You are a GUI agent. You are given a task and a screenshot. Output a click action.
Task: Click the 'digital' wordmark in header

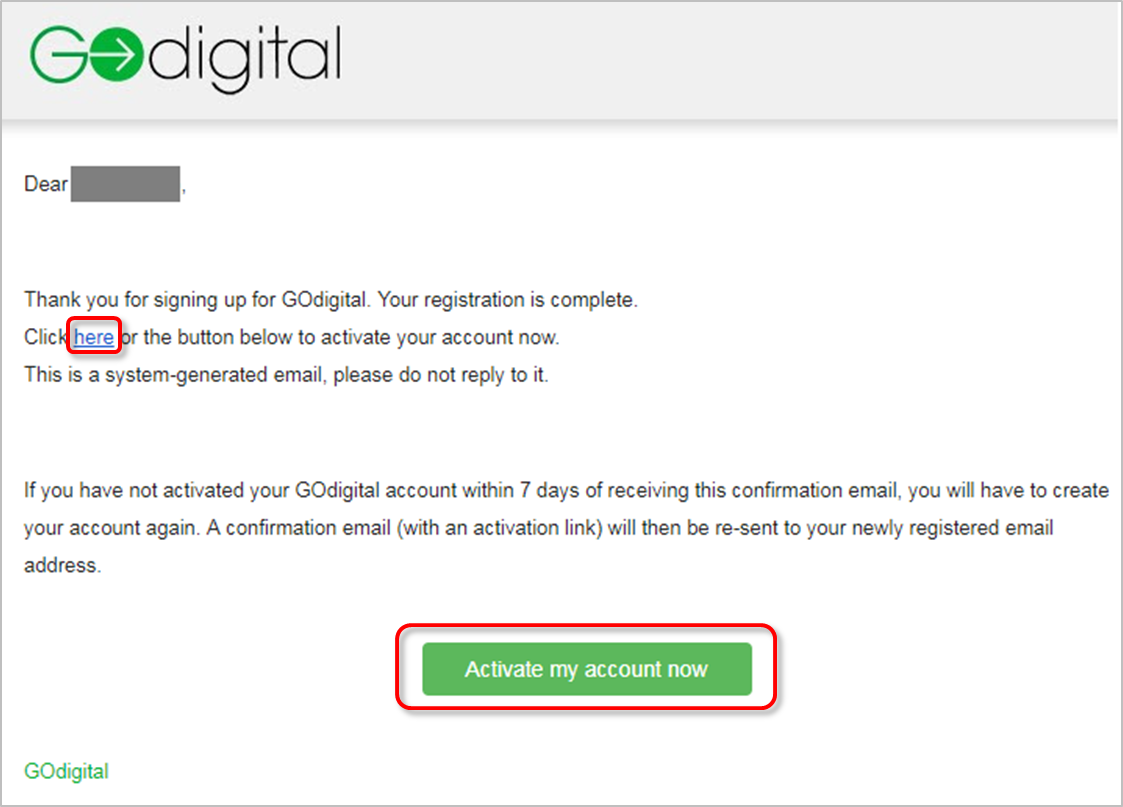(245, 59)
